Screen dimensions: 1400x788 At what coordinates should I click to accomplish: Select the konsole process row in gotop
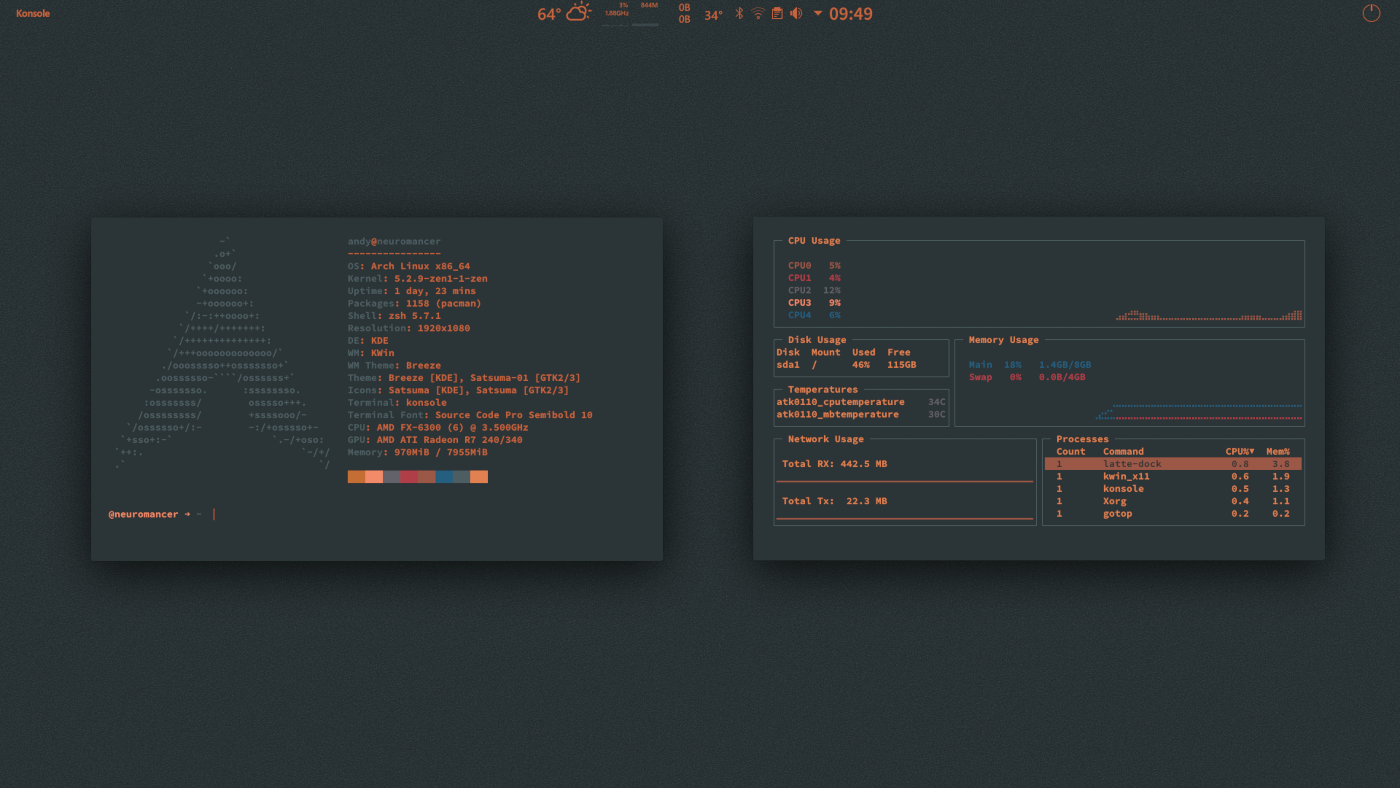[x=1173, y=489]
